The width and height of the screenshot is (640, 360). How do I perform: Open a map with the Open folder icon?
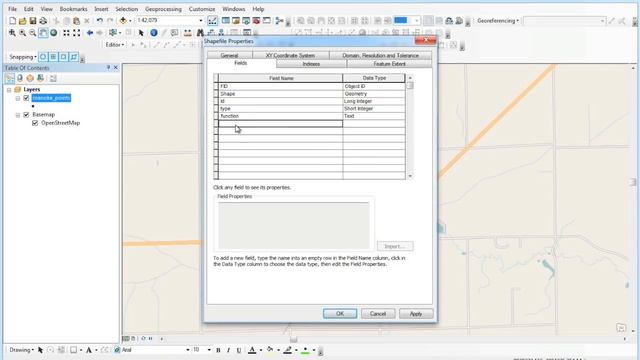point(23,20)
